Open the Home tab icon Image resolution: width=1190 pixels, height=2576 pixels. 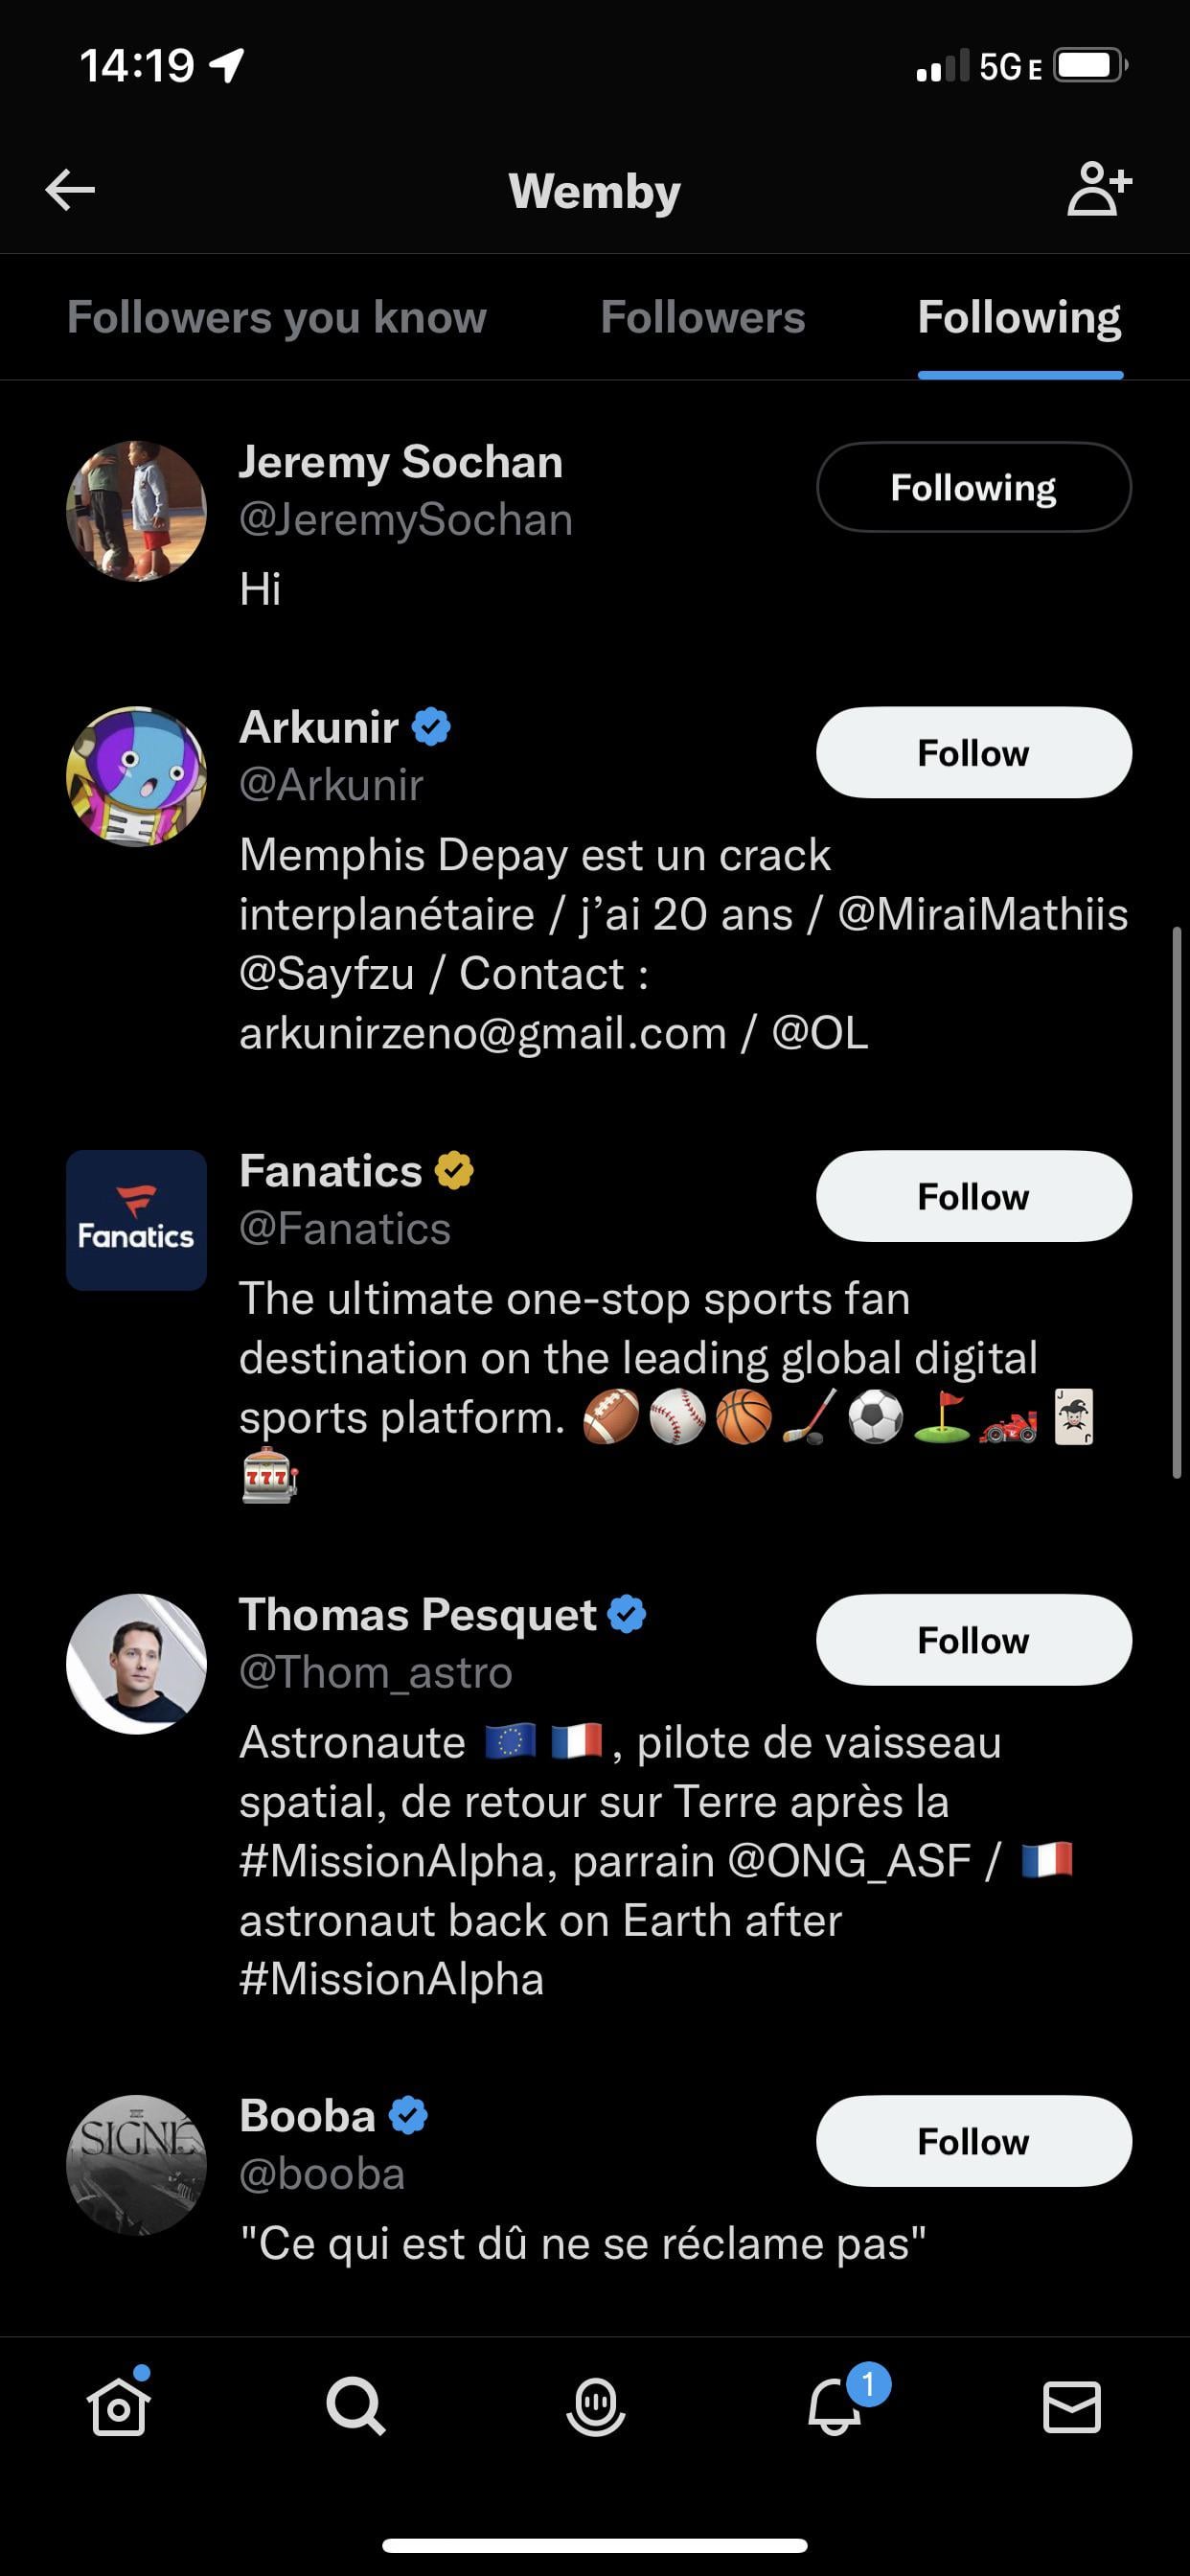[x=119, y=2405]
